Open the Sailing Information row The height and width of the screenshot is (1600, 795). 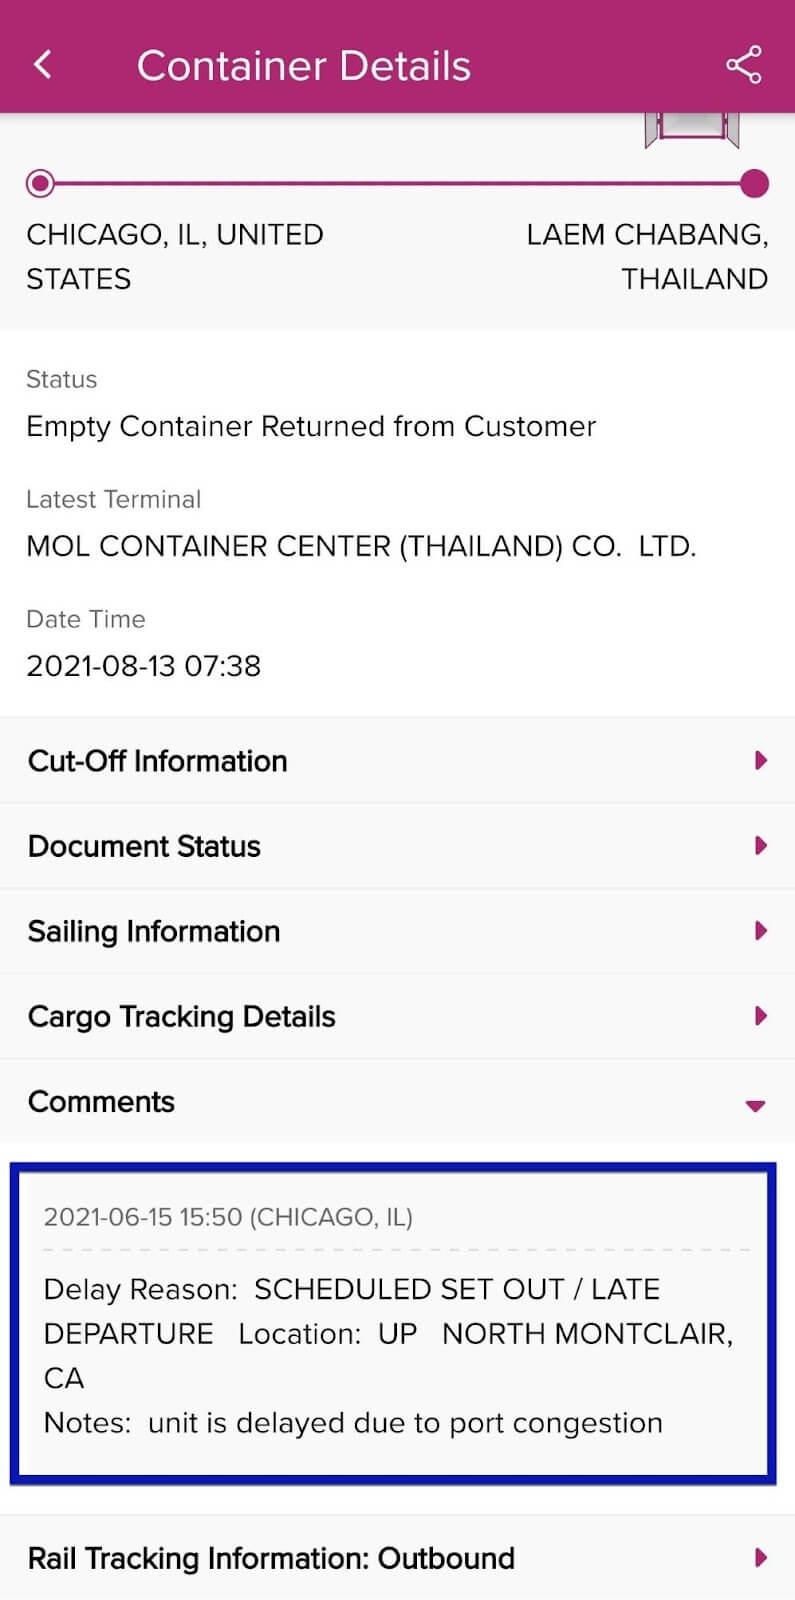tap(397, 931)
